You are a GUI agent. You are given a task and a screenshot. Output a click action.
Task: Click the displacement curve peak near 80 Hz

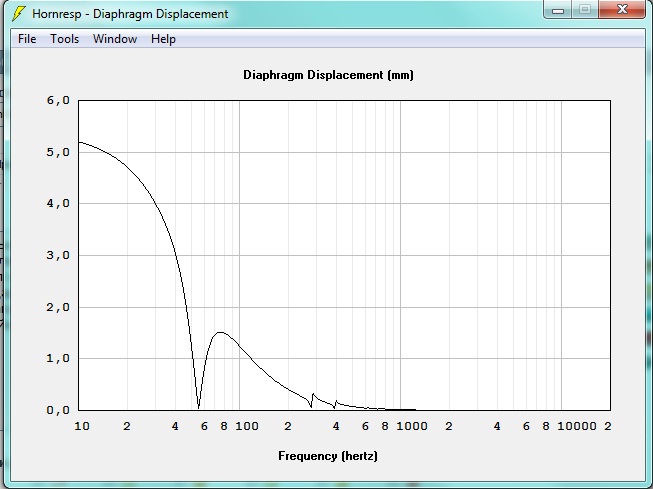(x=220, y=332)
